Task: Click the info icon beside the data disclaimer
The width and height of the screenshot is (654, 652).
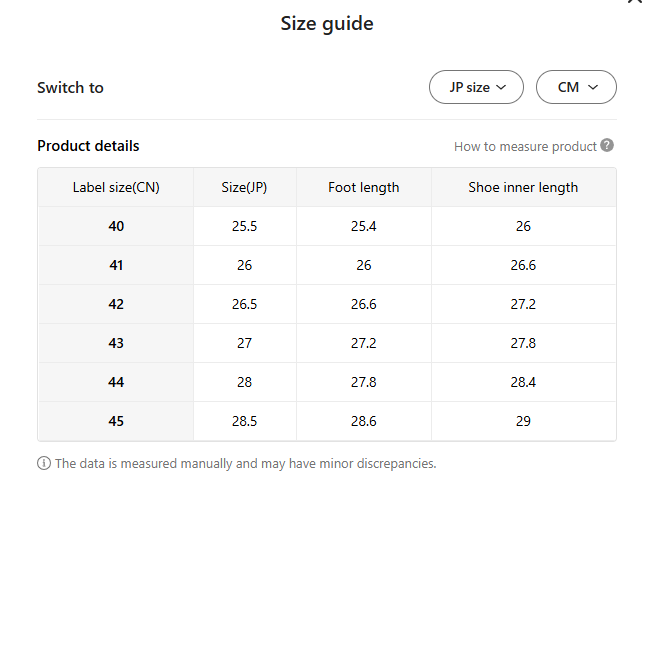Action: tap(44, 464)
